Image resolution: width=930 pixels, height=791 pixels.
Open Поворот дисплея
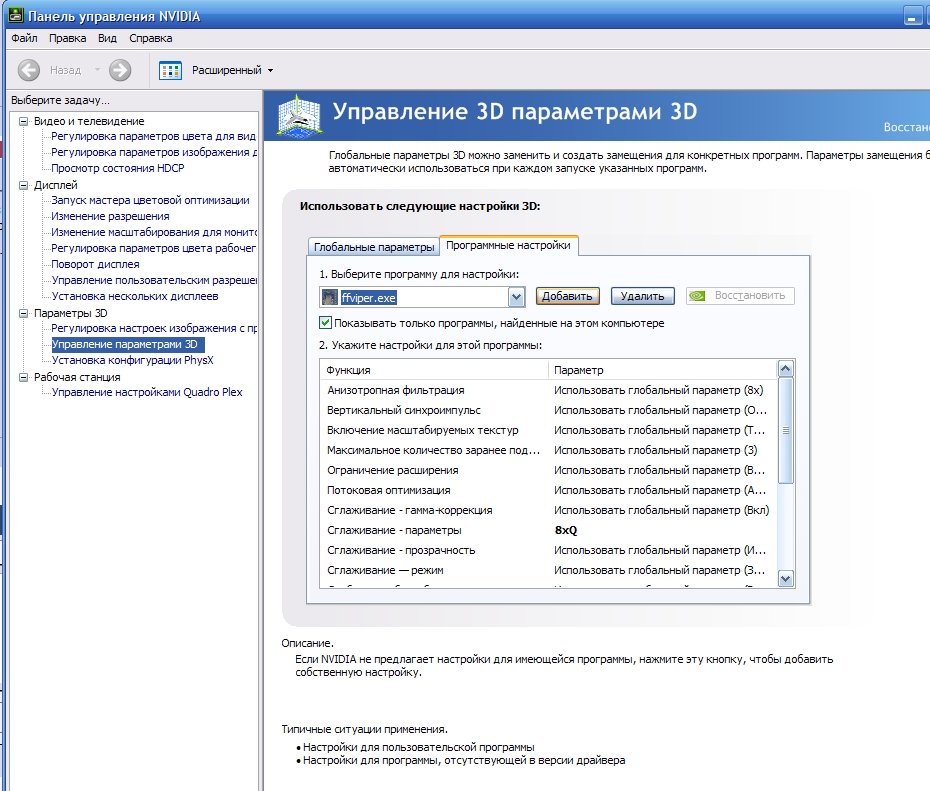(95, 264)
